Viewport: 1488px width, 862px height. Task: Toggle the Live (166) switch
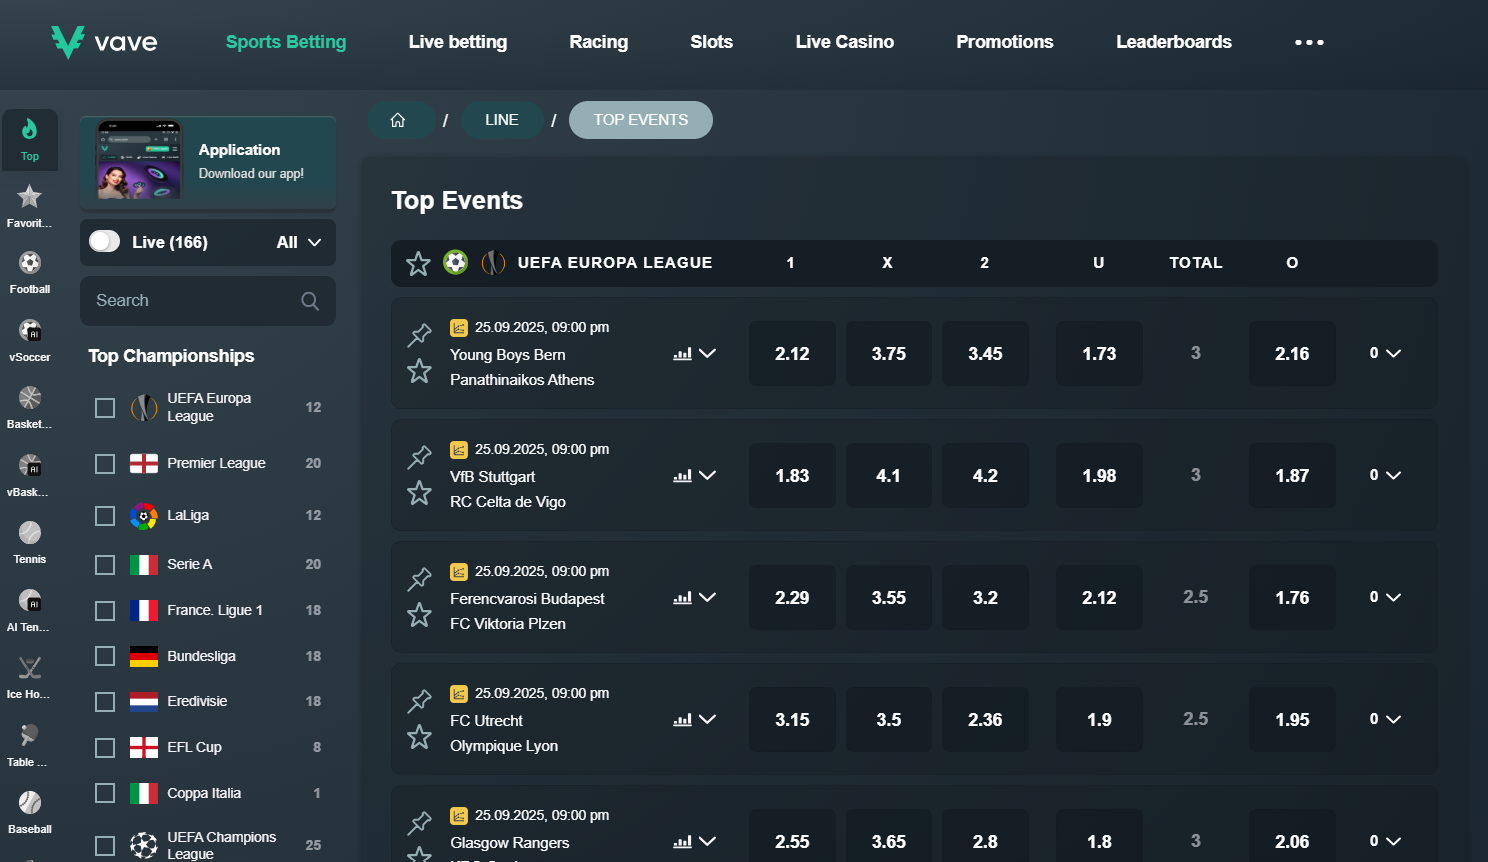coord(104,242)
